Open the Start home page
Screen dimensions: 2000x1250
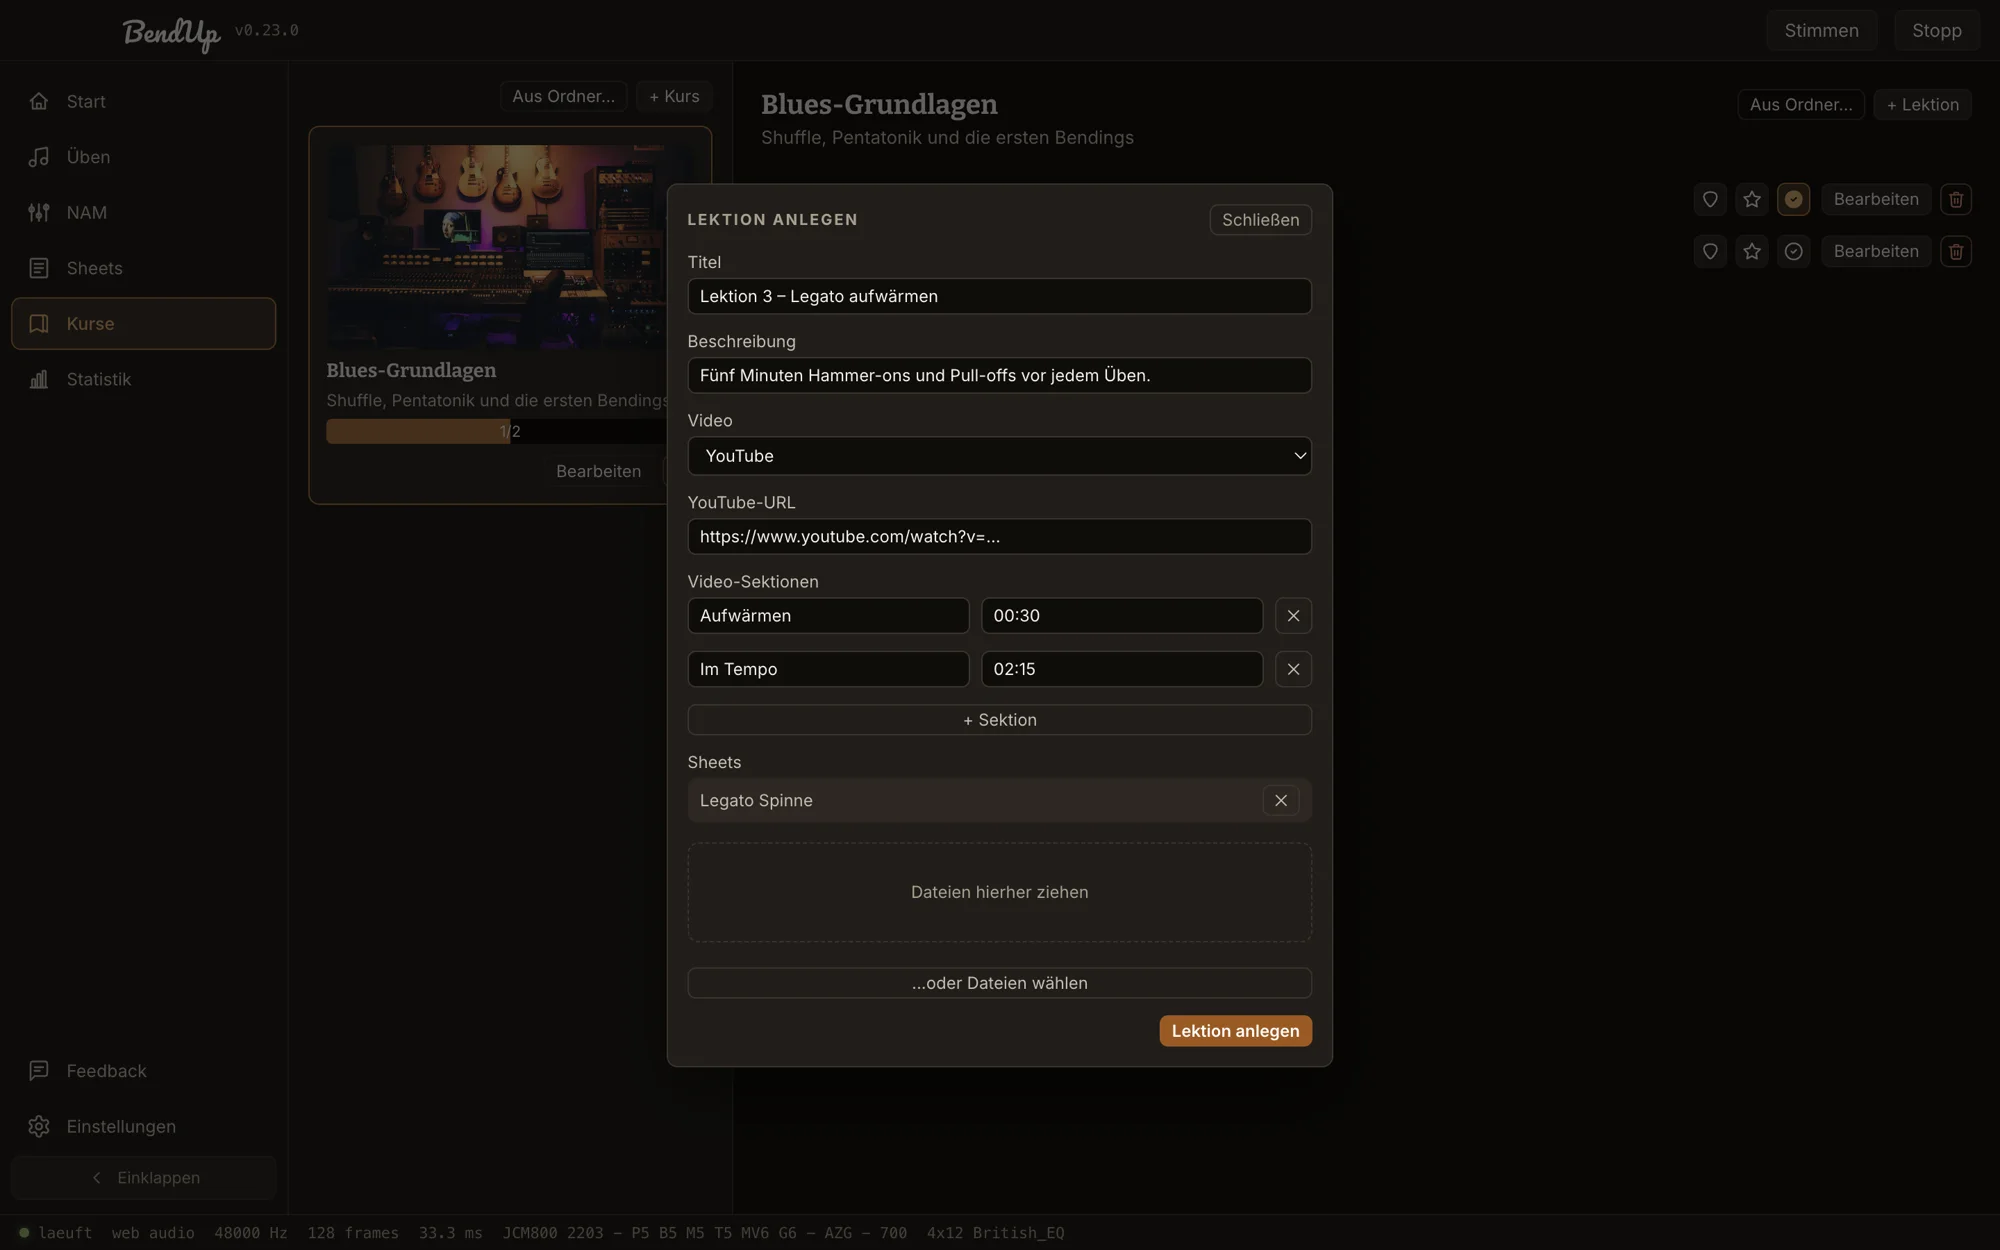click(x=143, y=102)
